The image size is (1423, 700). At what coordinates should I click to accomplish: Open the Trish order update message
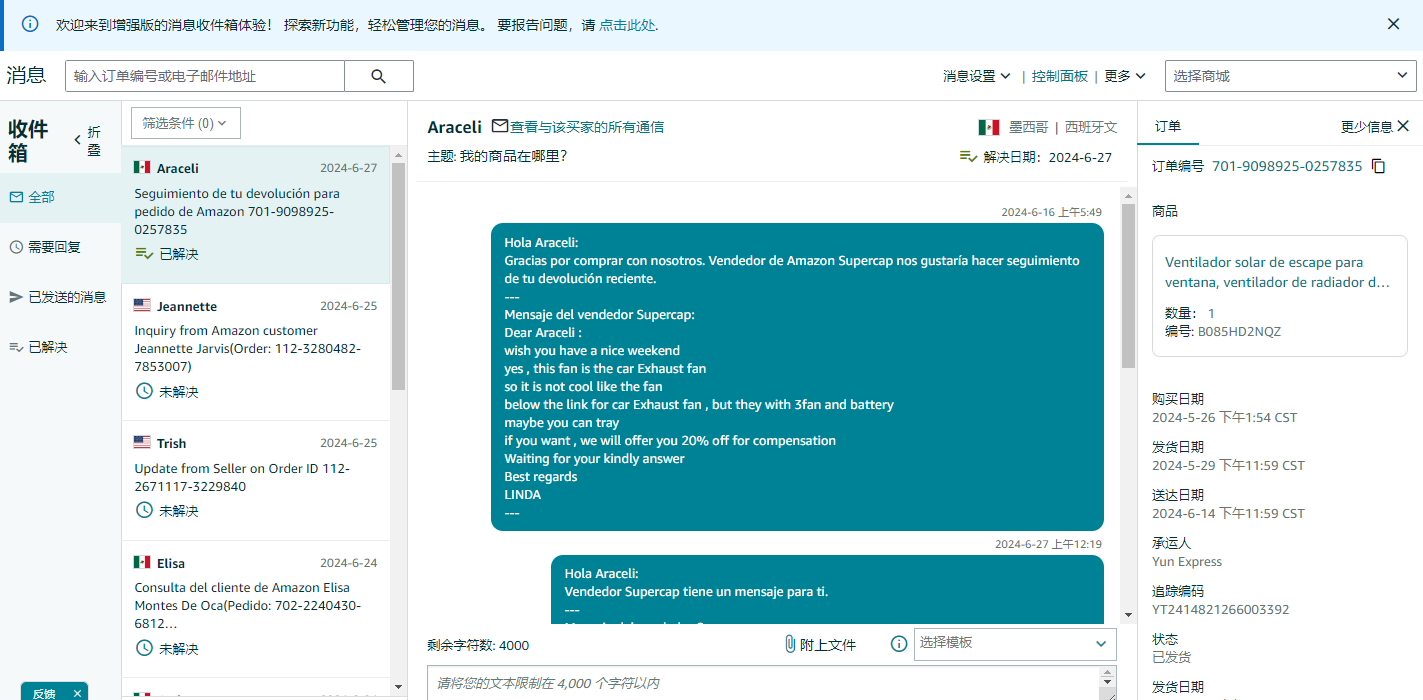(x=256, y=481)
